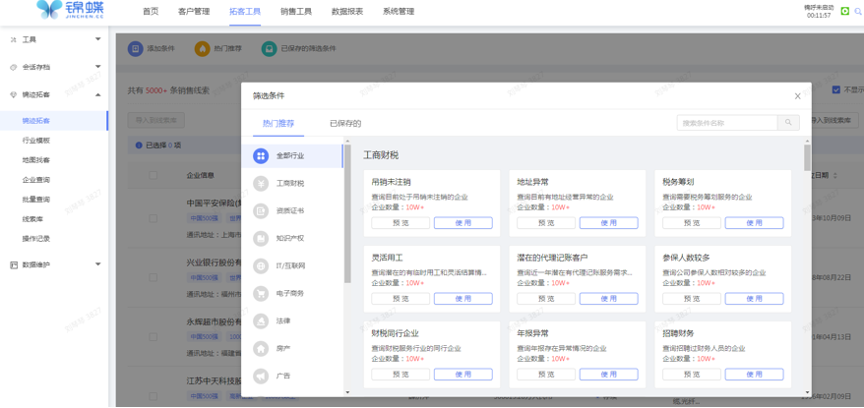Select the 广告 megaphone icon
The height and width of the screenshot is (408, 864).
pyautogui.click(x=261, y=376)
